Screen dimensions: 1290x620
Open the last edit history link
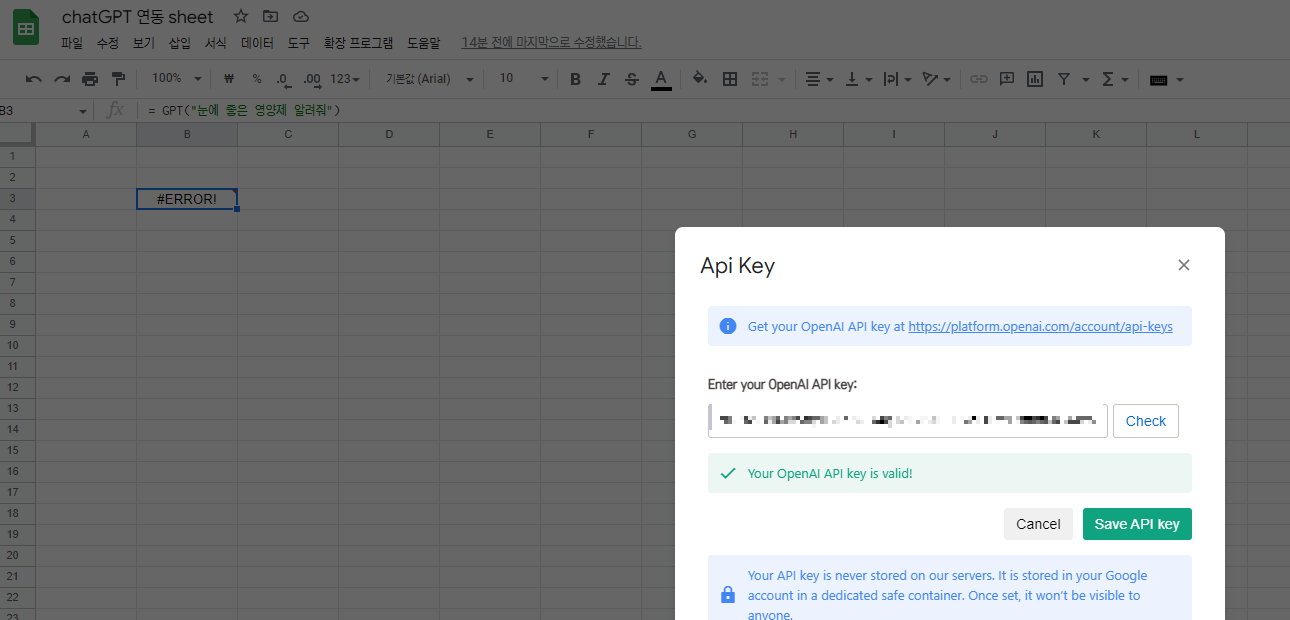[x=551, y=43]
